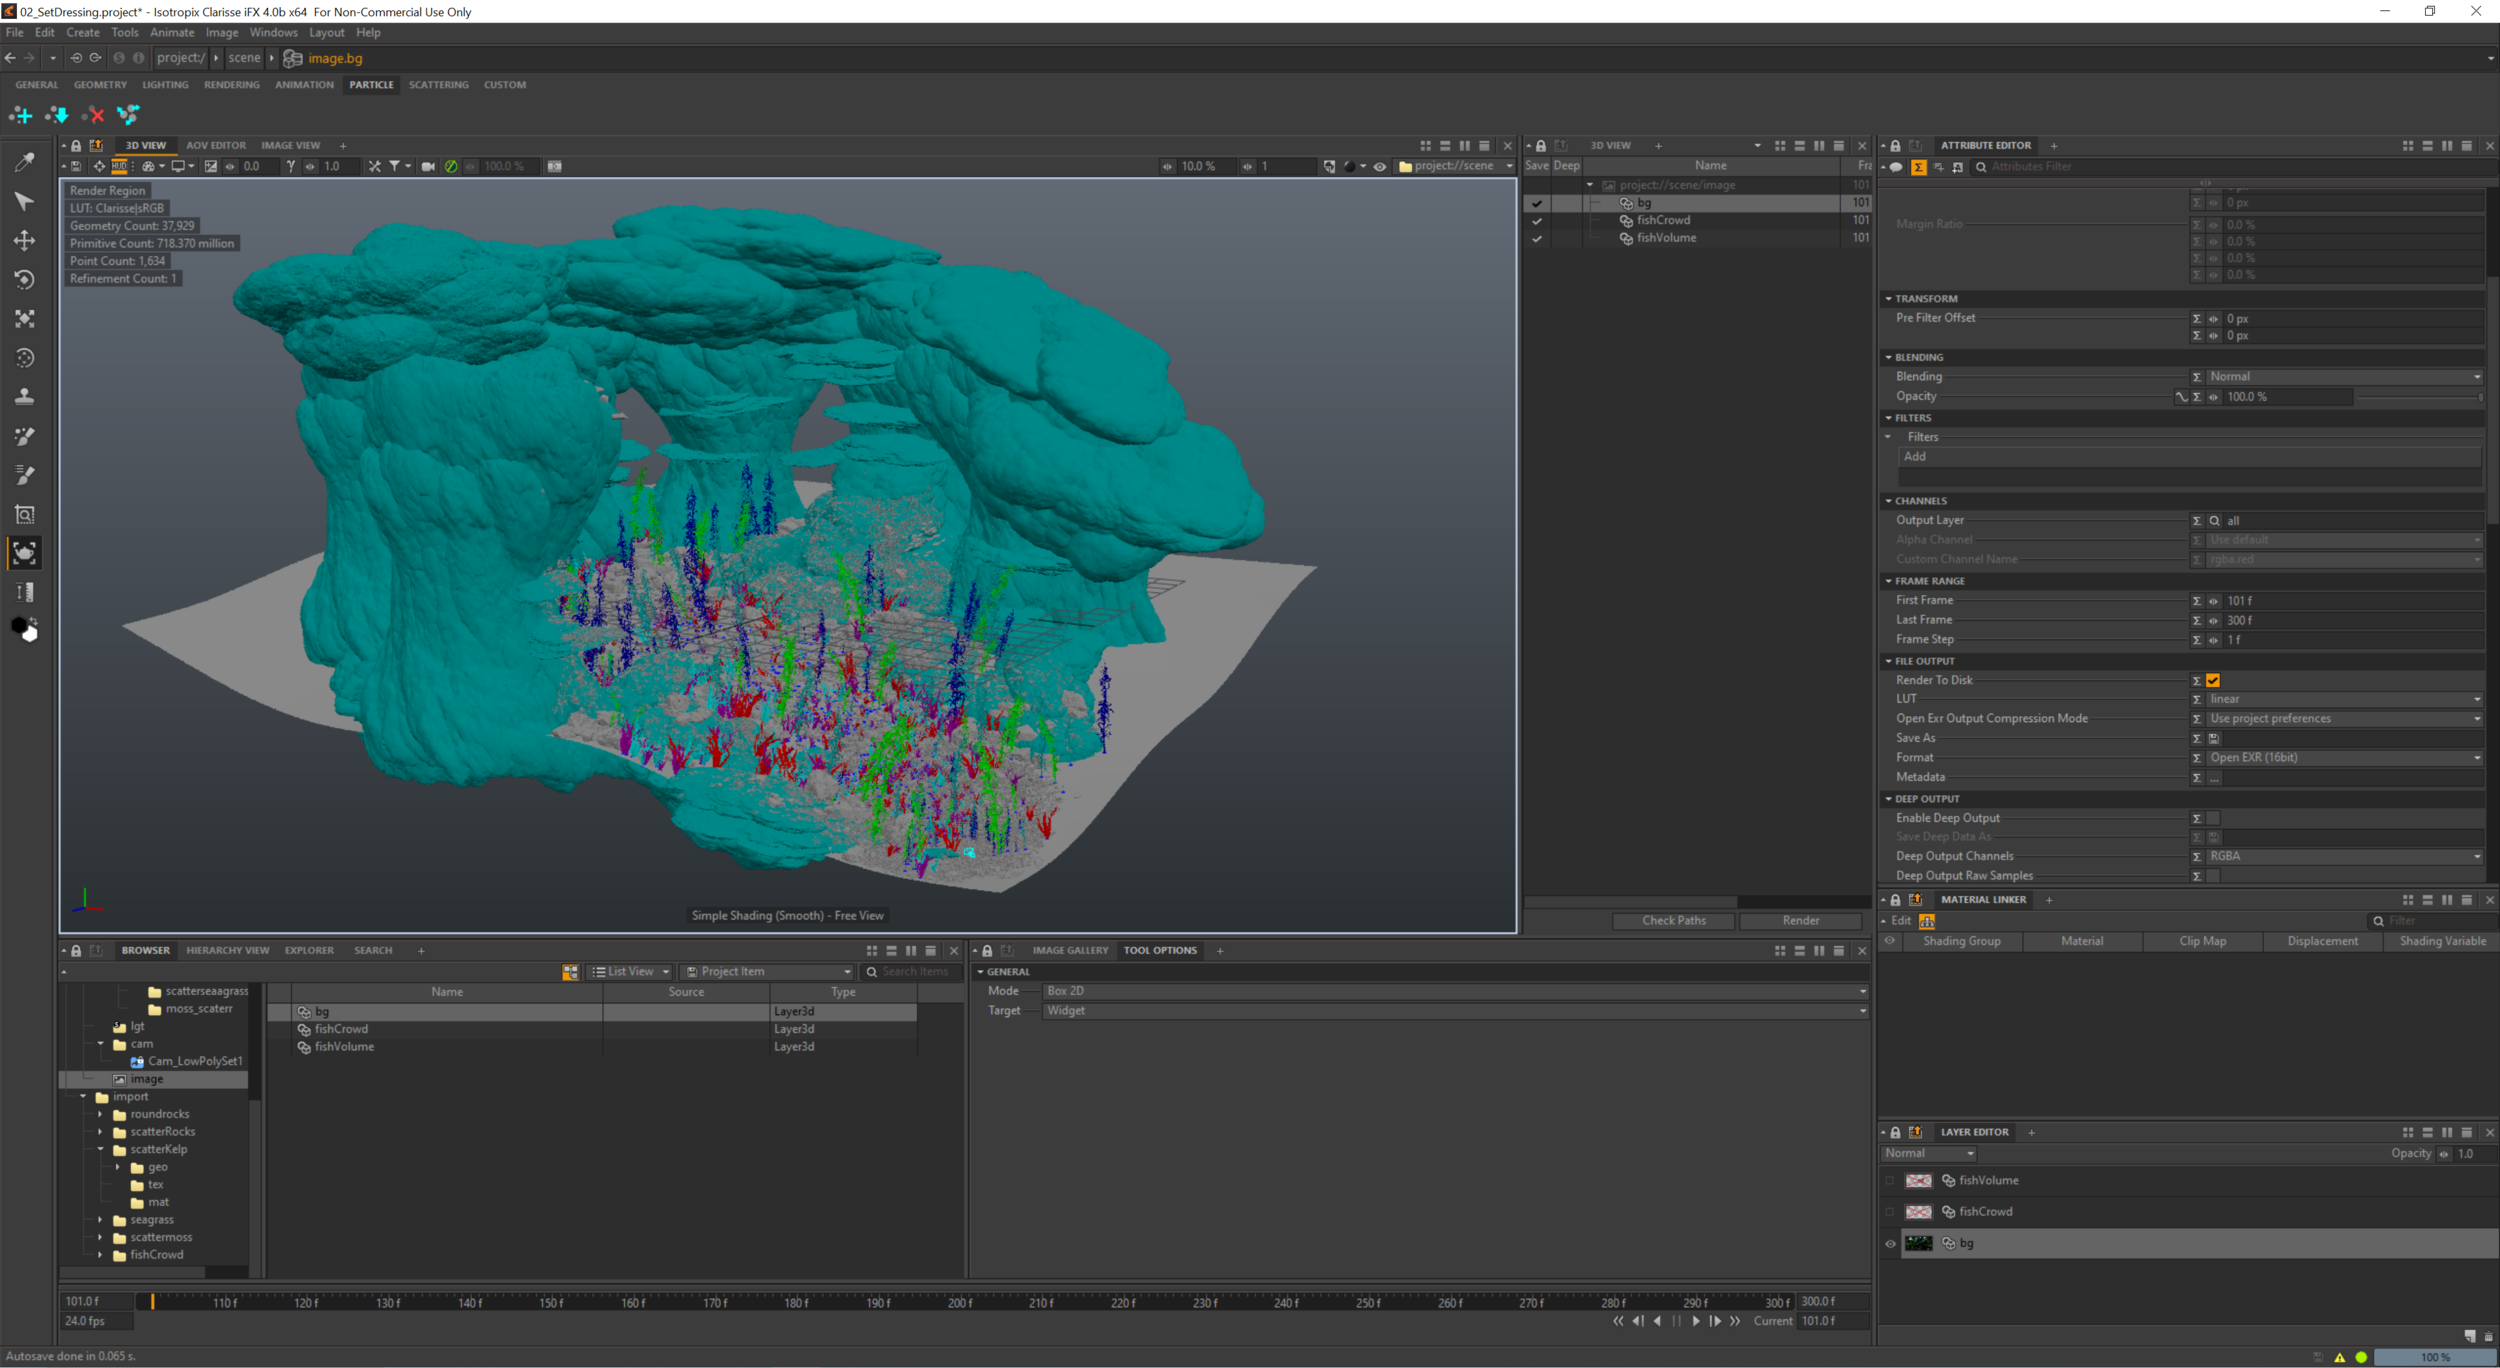Click the Material Linker edit link icon

1927,921
